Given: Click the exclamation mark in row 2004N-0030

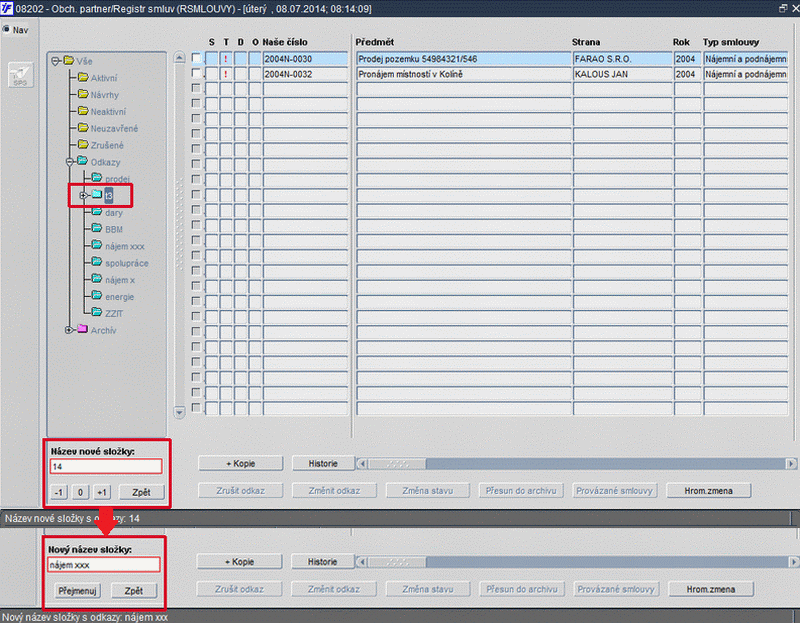Looking at the screenshot, I should [x=226, y=59].
